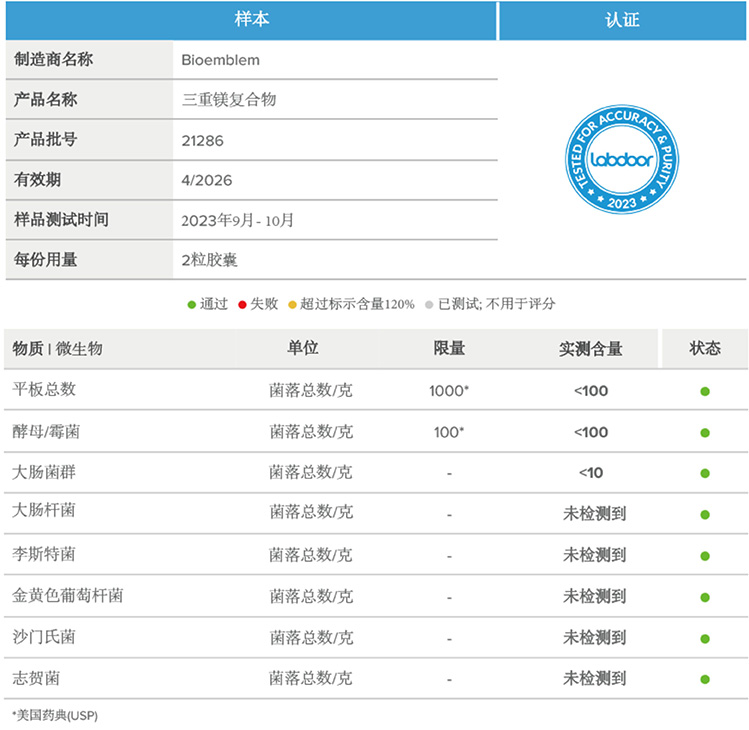This screenshot has height=730, width=749.
Task: Click the red 失败 legend dot
Action: pos(242,304)
